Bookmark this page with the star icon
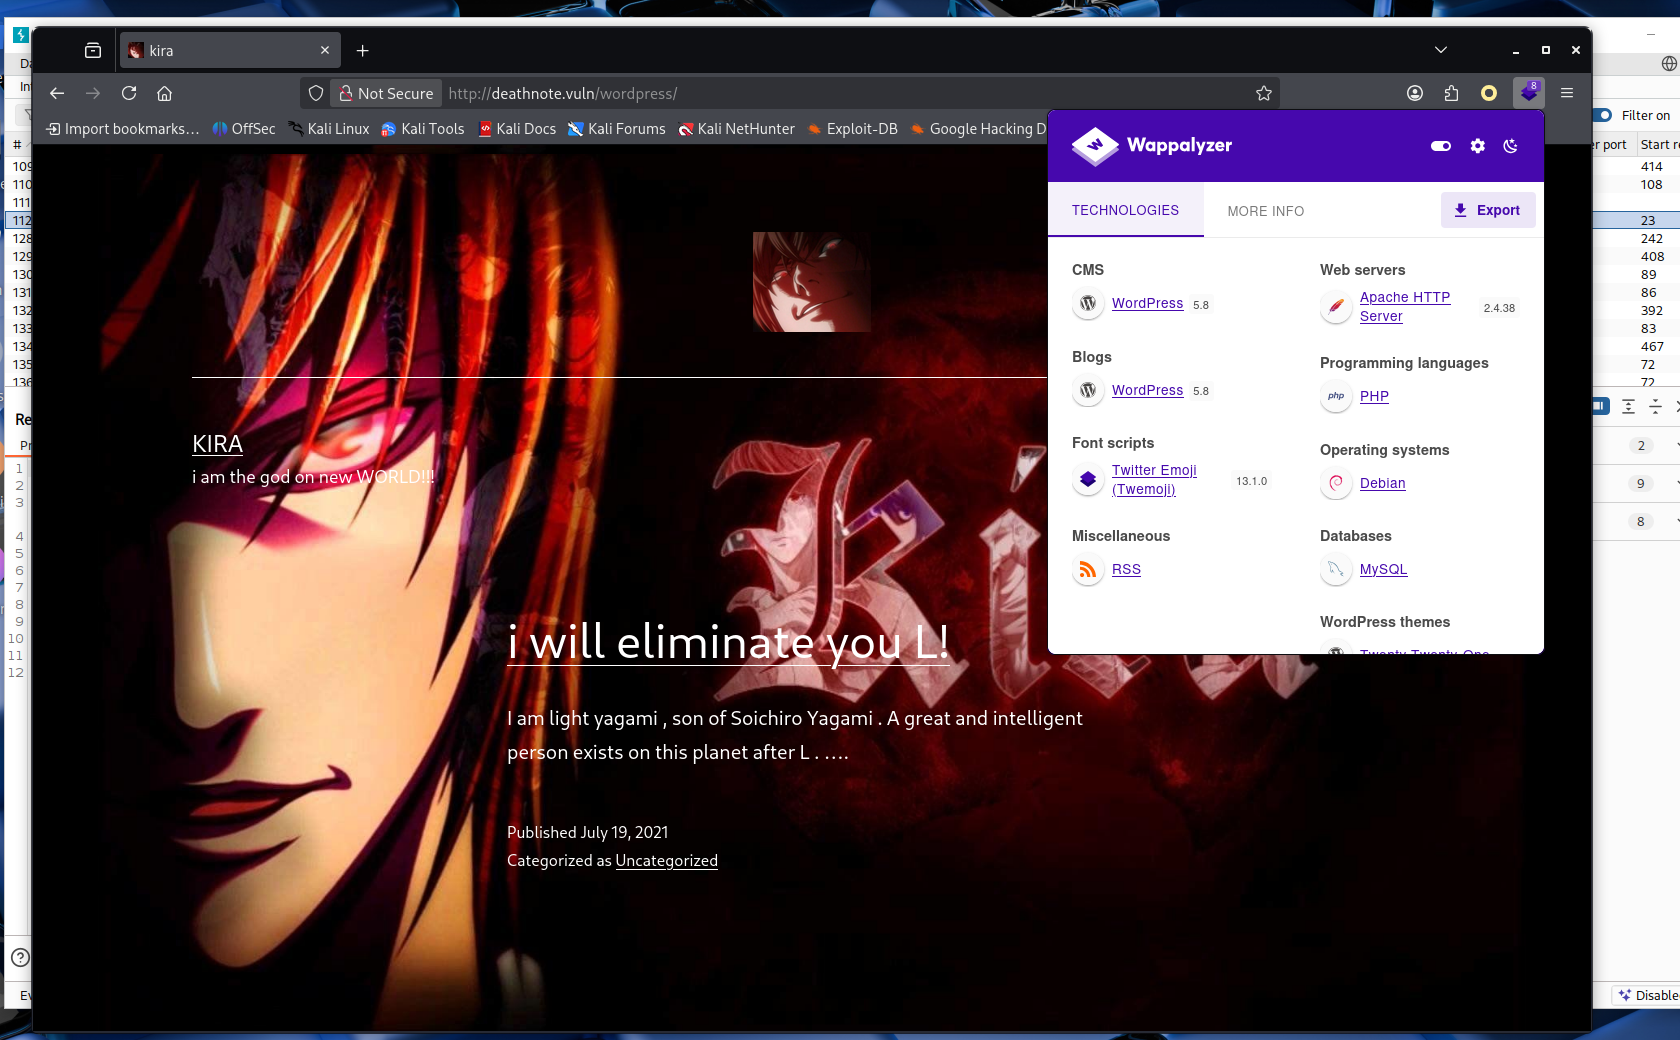This screenshot has height=1040, width=1680. point(1264,93)
